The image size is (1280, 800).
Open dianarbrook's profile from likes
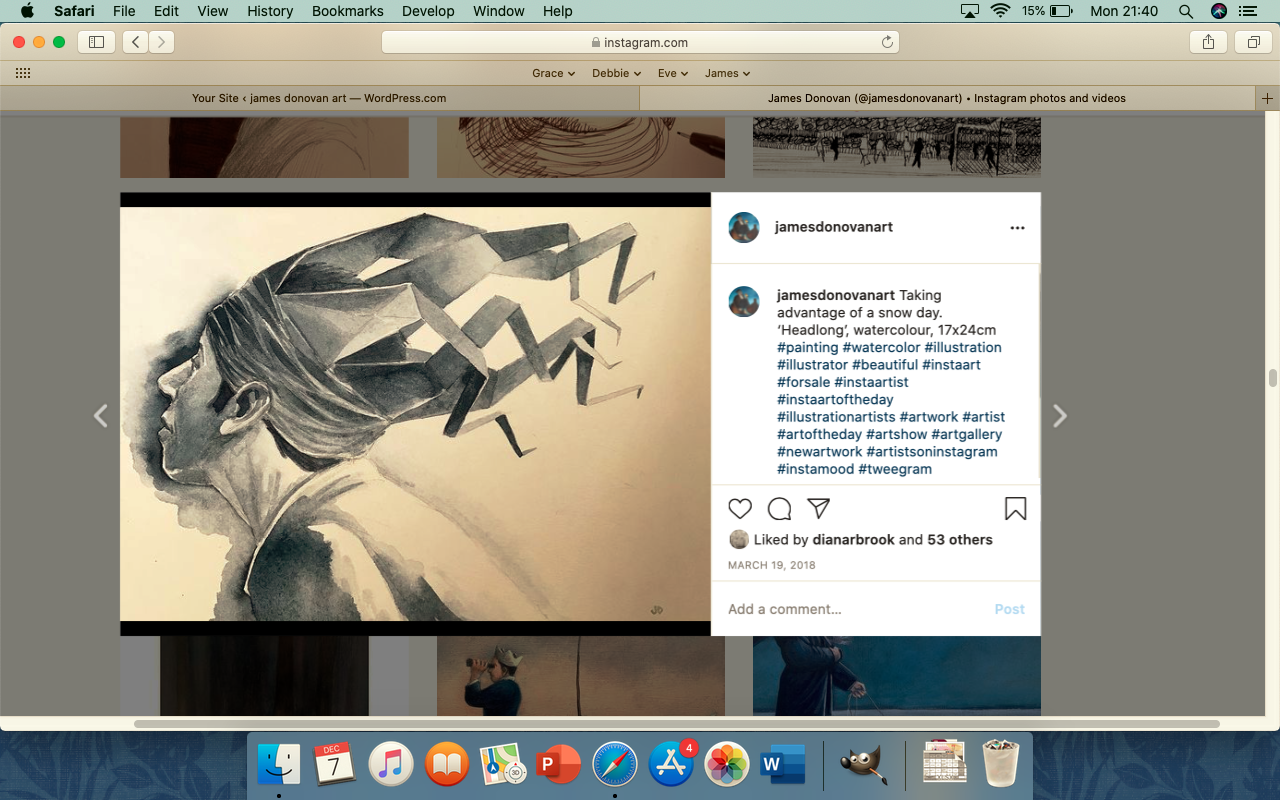click(853, 540)
